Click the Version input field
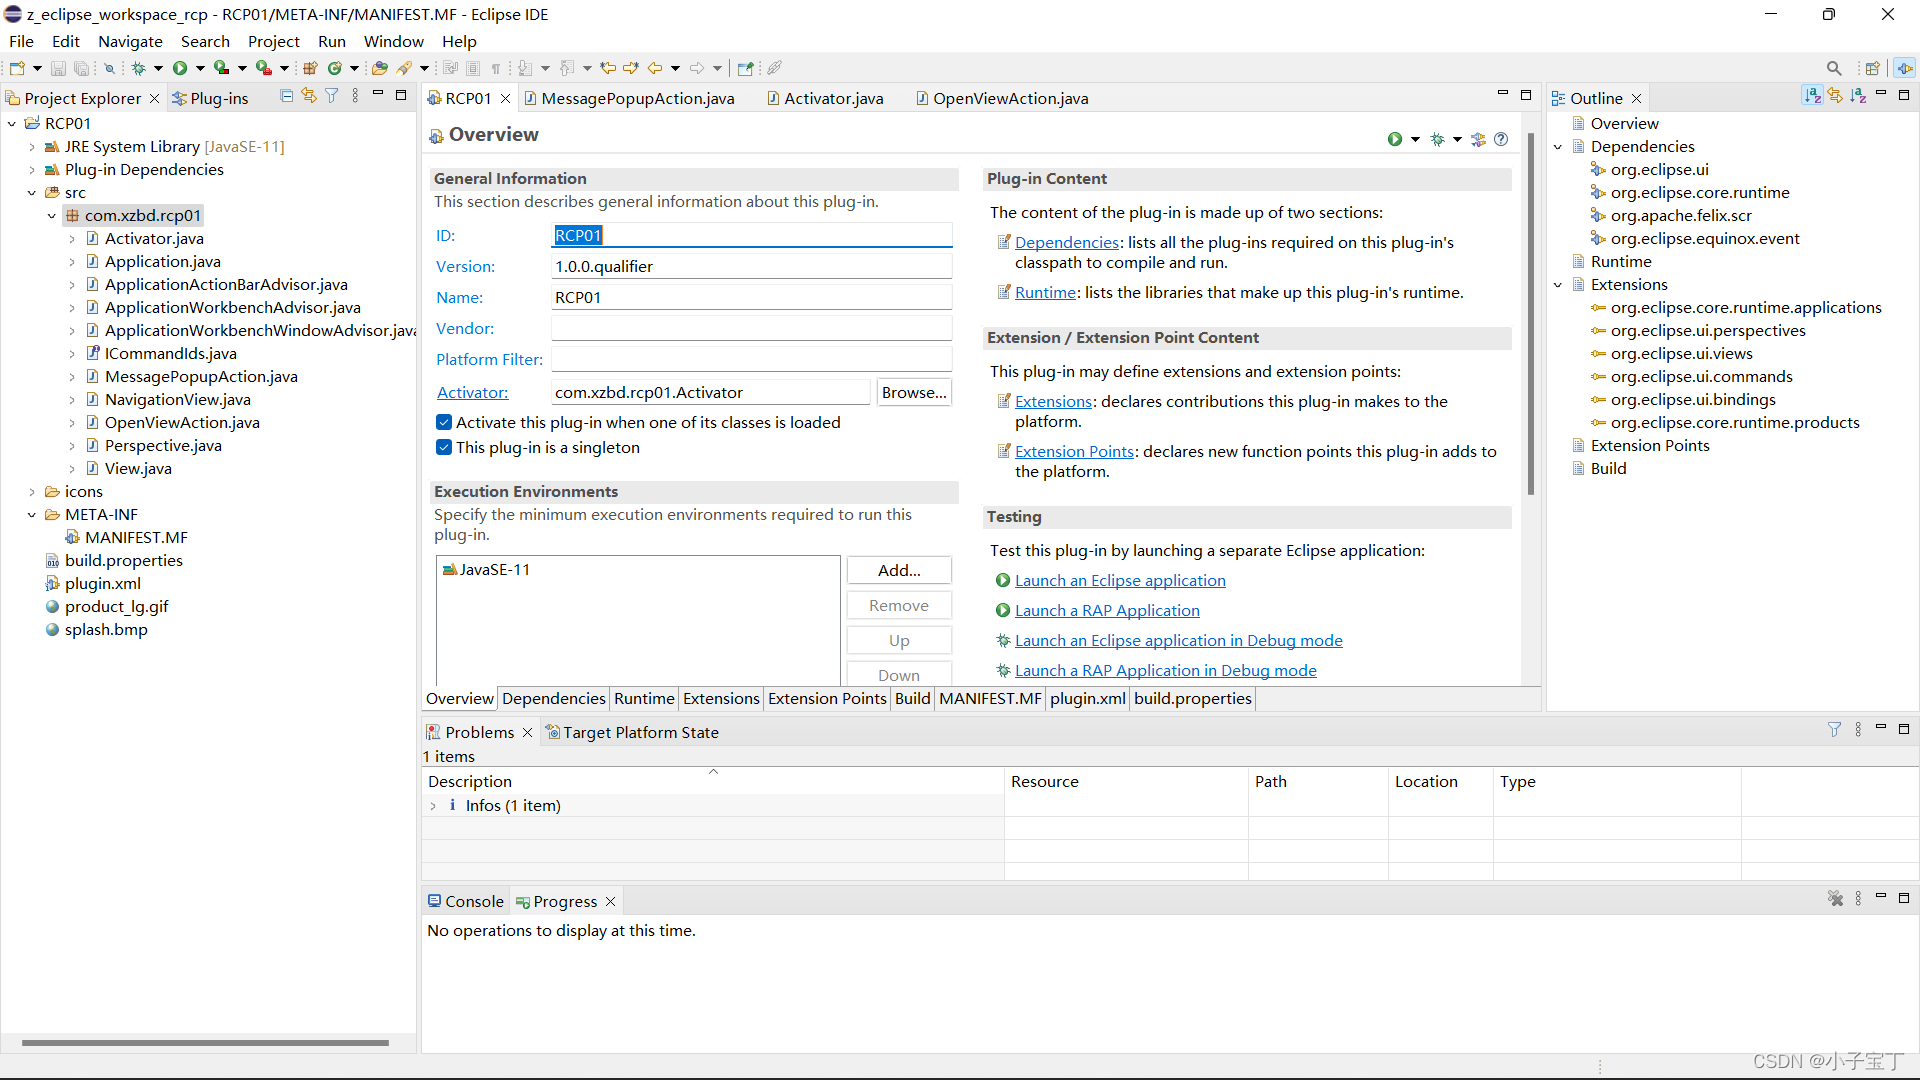The height and width of the screenshot is (1080, 1920). (x=752, y=266)
